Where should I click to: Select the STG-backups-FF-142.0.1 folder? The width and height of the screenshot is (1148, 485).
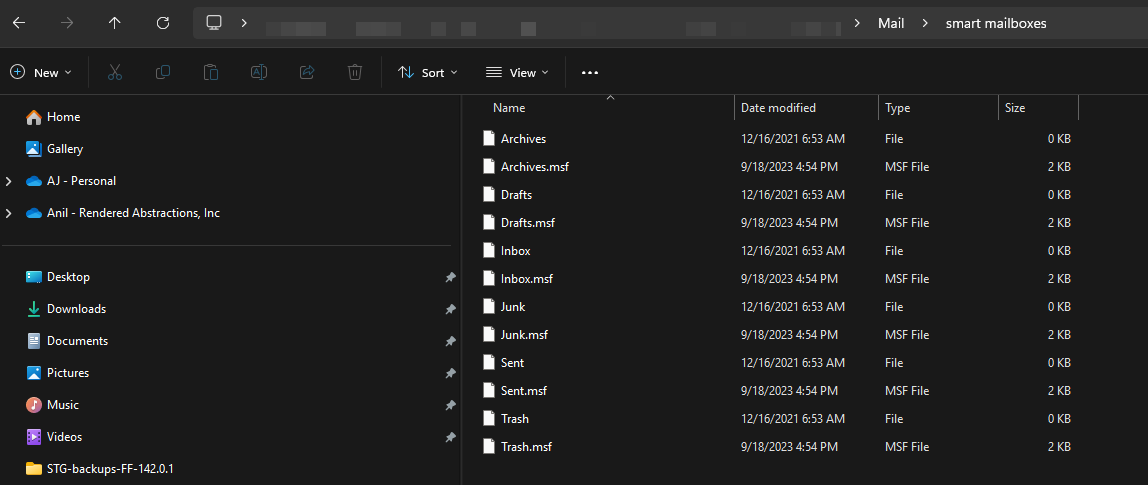pos(103,468)
